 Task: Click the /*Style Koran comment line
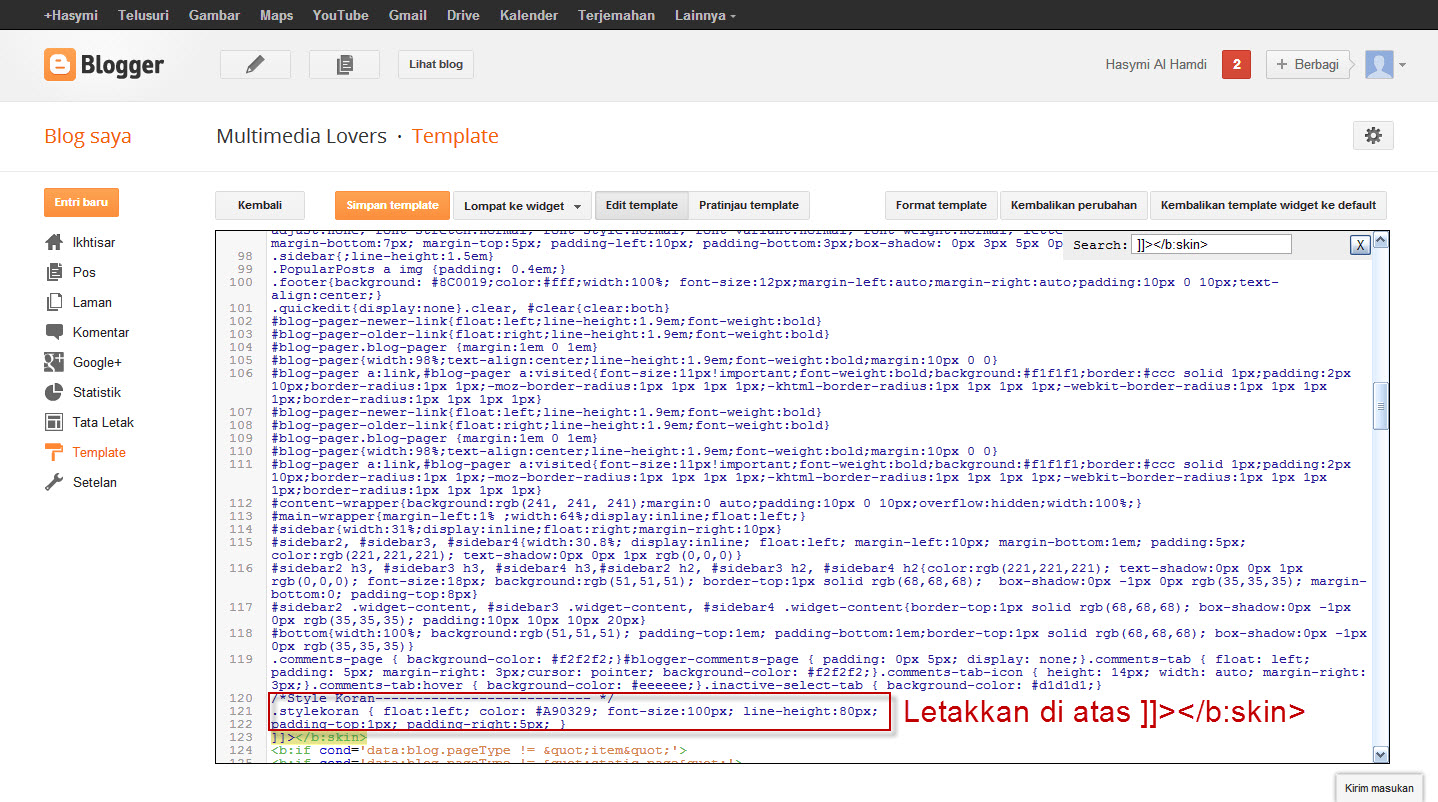443,698
